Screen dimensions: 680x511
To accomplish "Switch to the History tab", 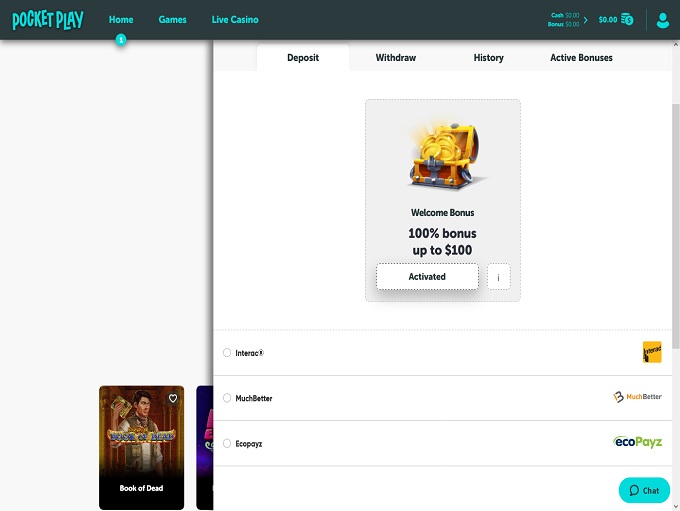I will 488,58.
